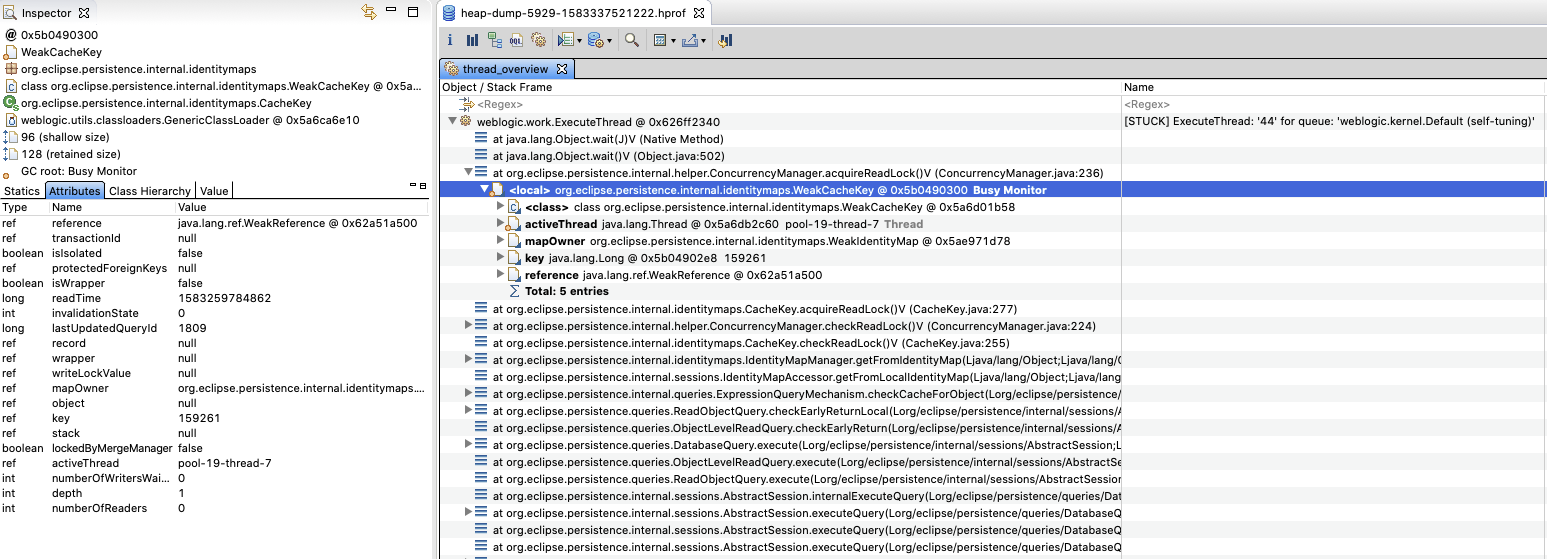Open the Histogram view icon

472,41
